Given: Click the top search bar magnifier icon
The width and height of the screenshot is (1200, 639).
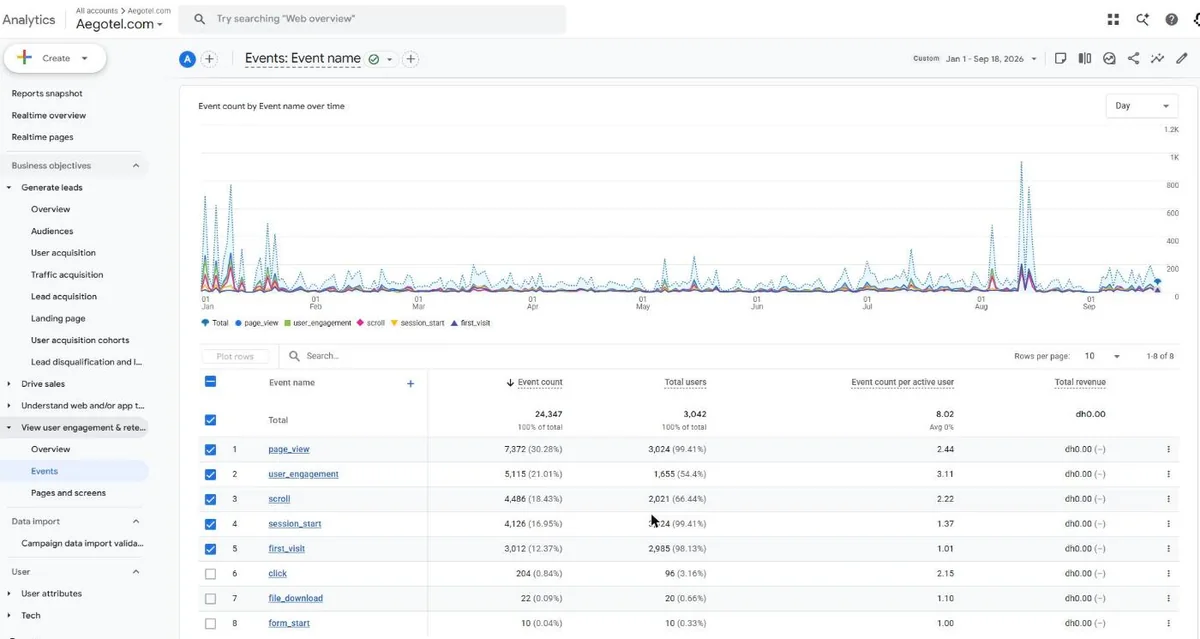Looking at the screenshot, I should [x=200, y=19].
